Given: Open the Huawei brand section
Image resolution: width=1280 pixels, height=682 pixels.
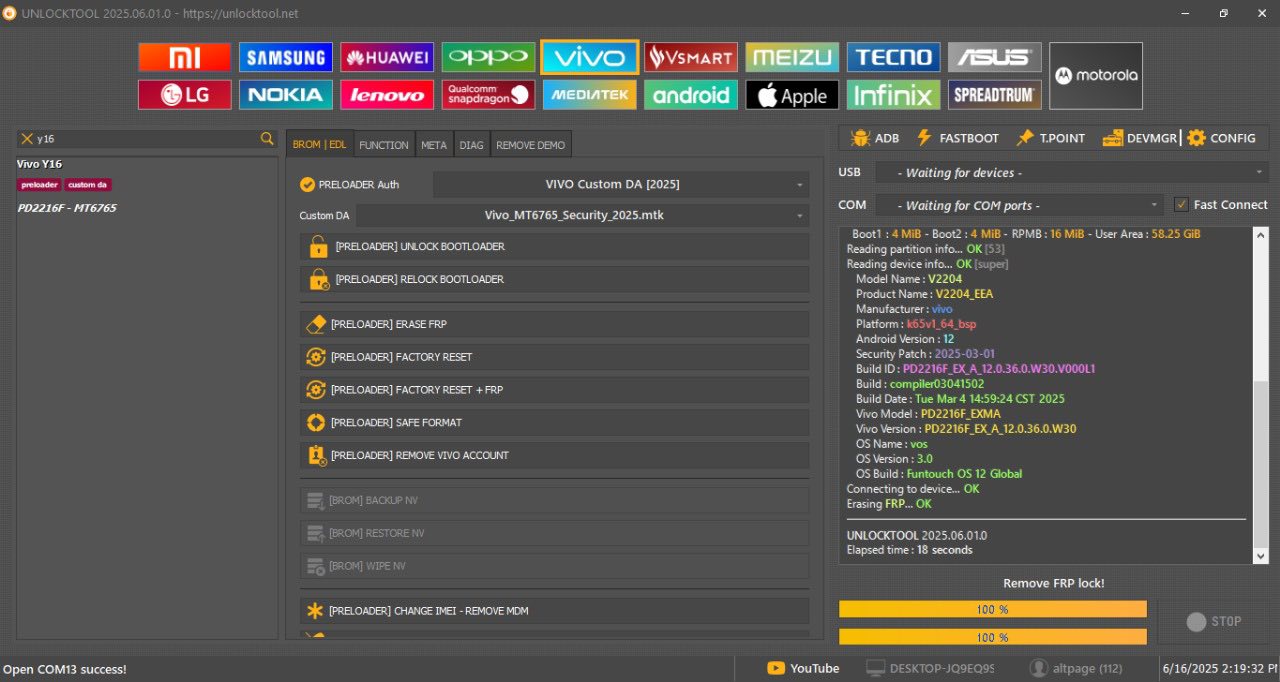Looking at the screenshot, I should 387,57.
